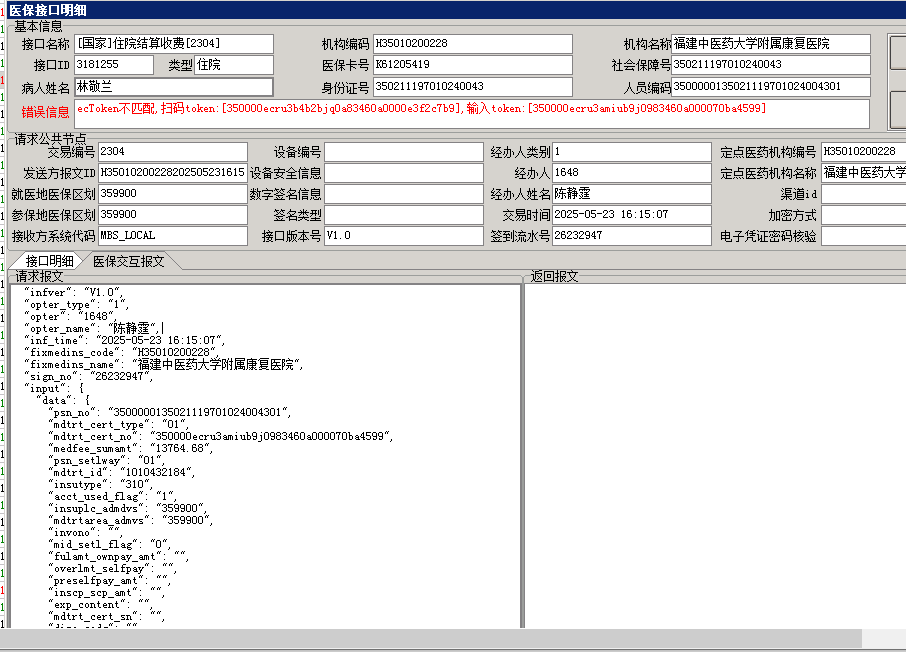The height and width of the screenshot is (652, 906).
Task: Select the 接口版本号 field V1.0
Action: (x=404, y=236)
